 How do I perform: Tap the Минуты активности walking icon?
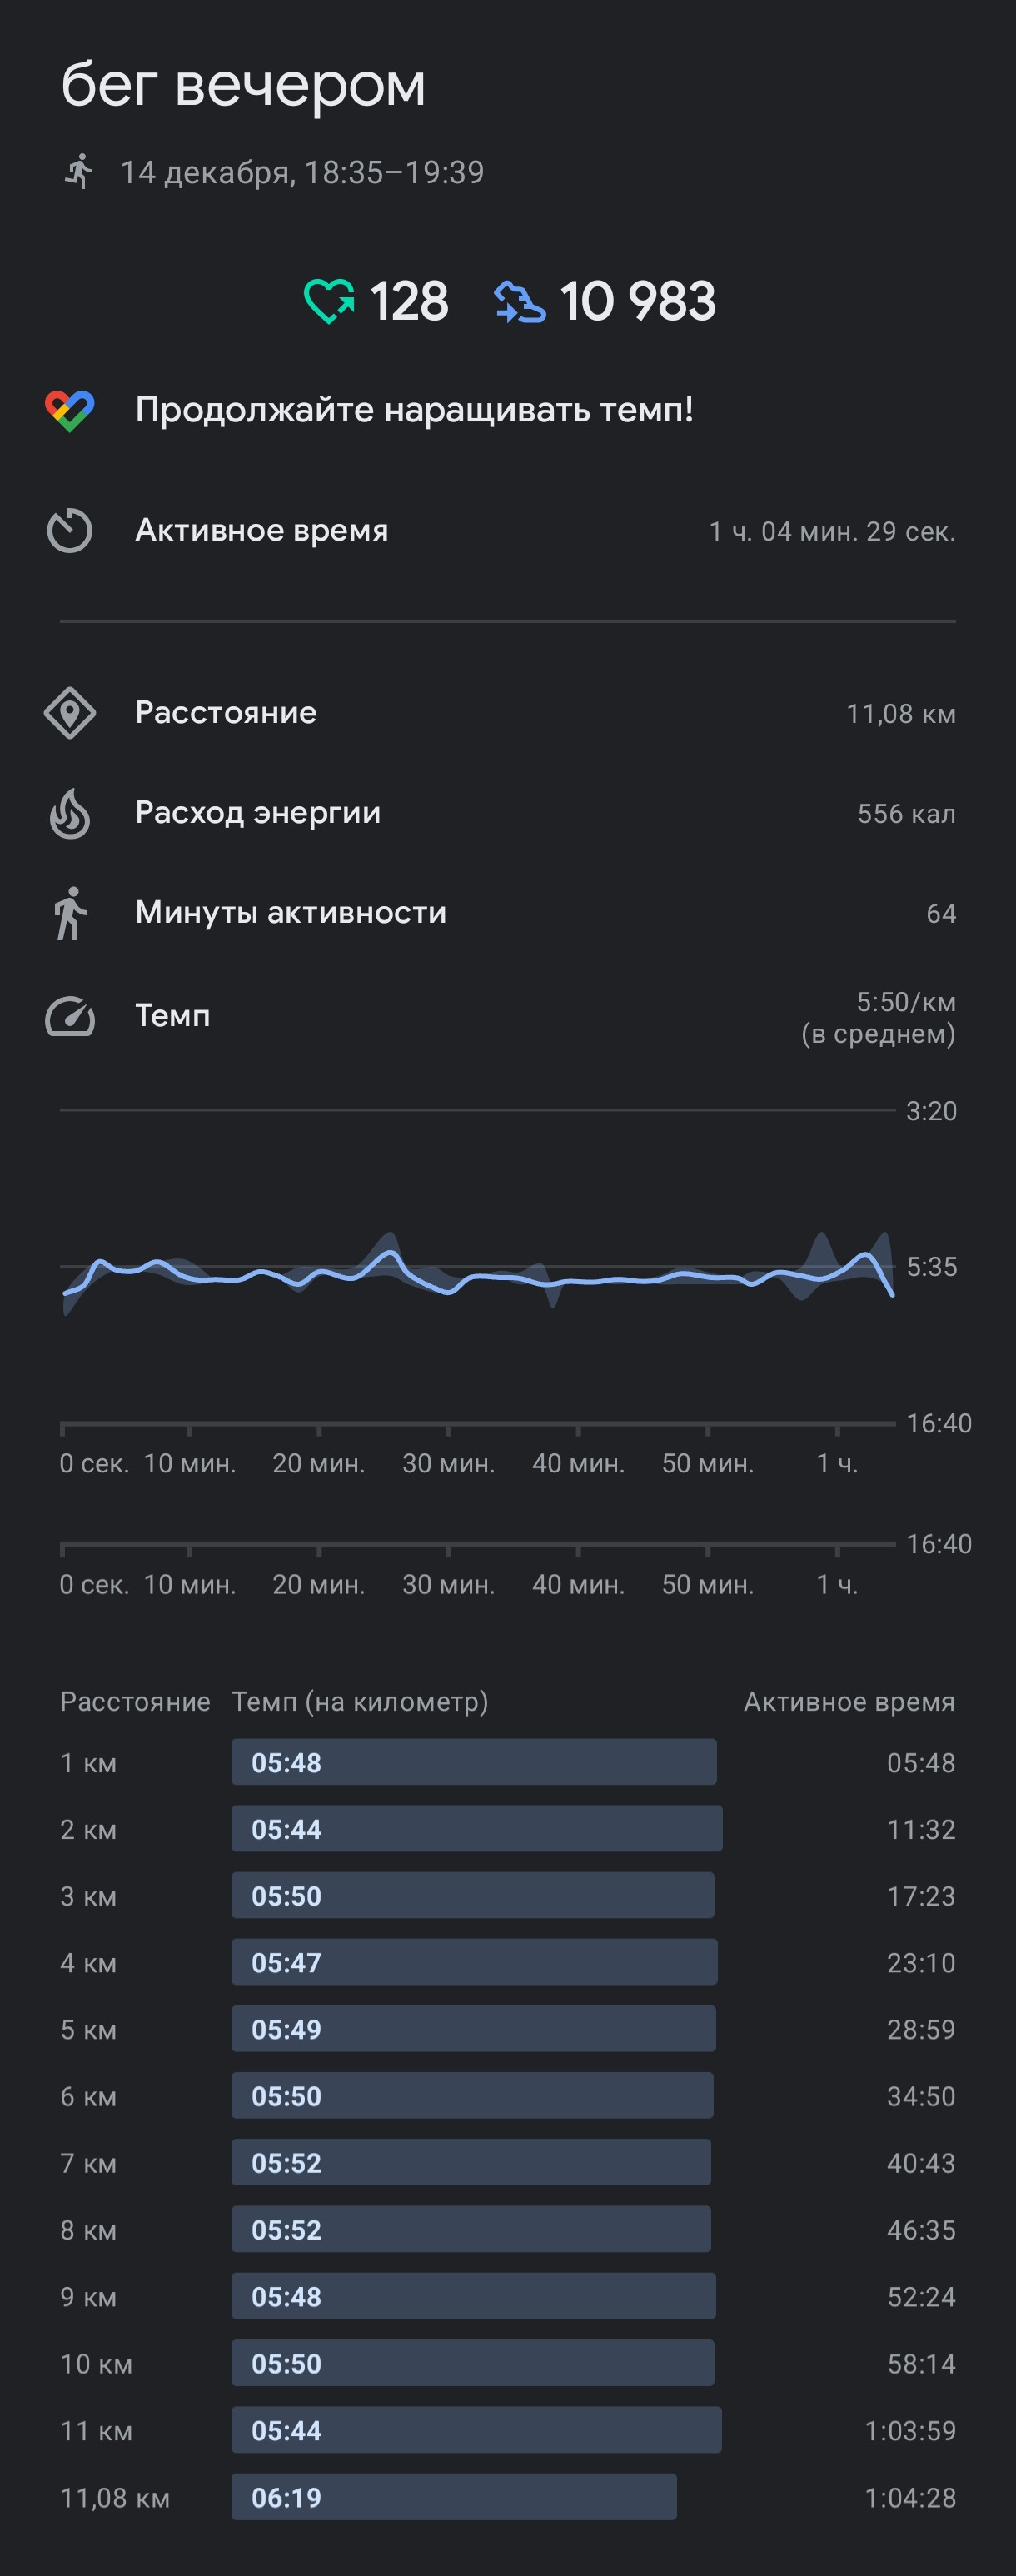70,913
